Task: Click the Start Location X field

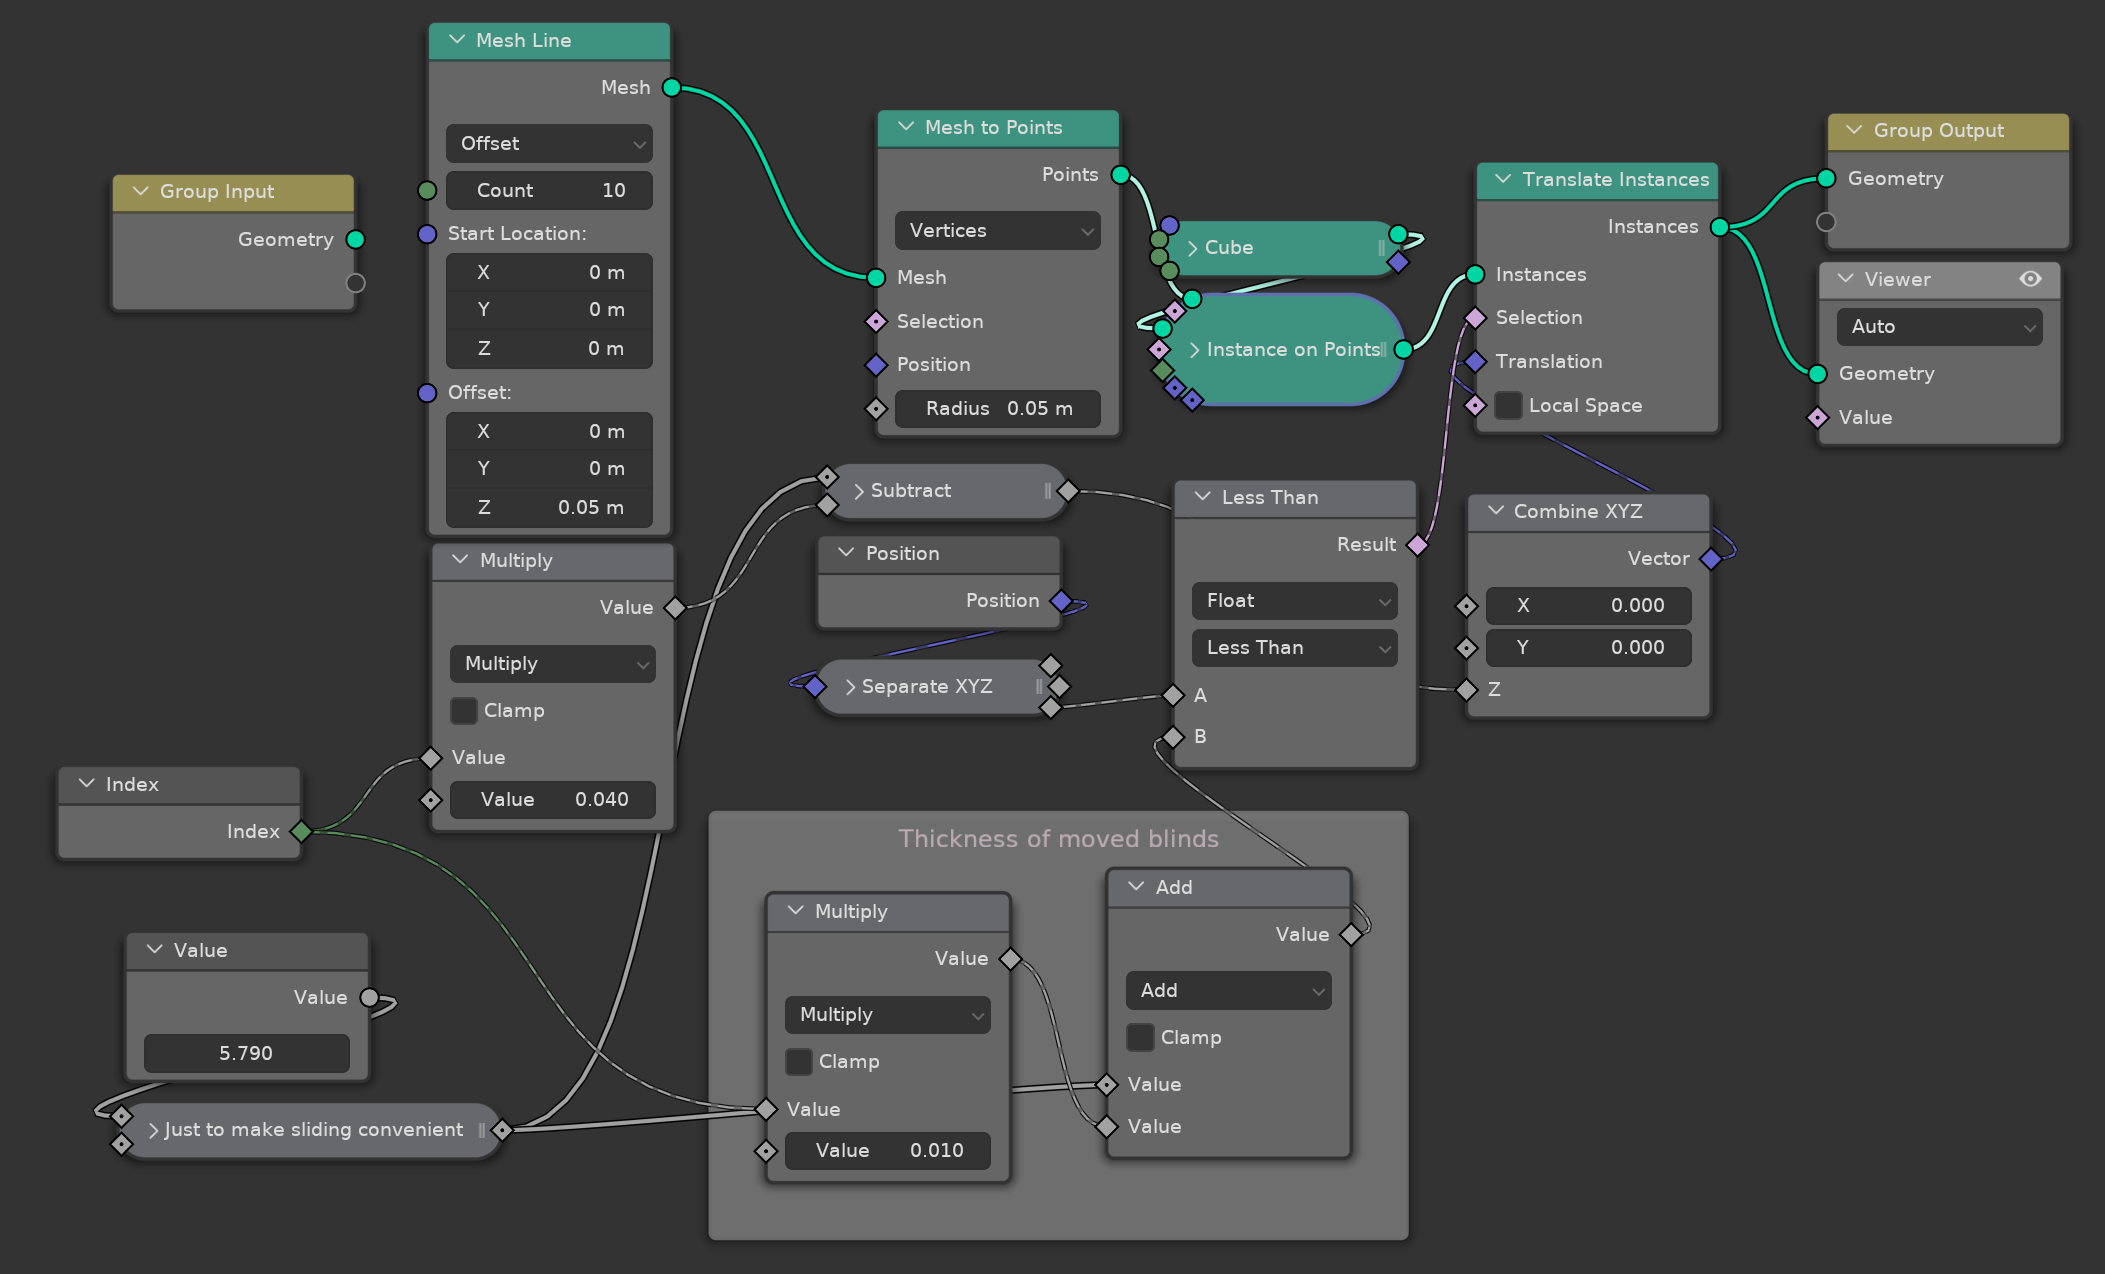Action: tap(549, 272)
